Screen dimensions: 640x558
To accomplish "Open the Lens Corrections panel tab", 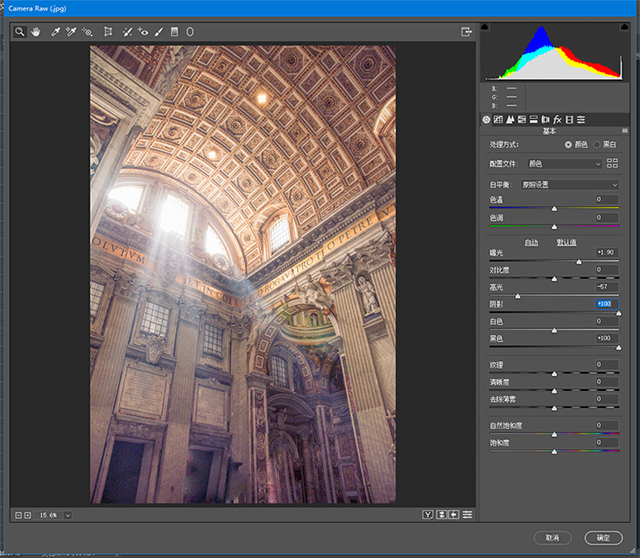I will click(545, 120).
